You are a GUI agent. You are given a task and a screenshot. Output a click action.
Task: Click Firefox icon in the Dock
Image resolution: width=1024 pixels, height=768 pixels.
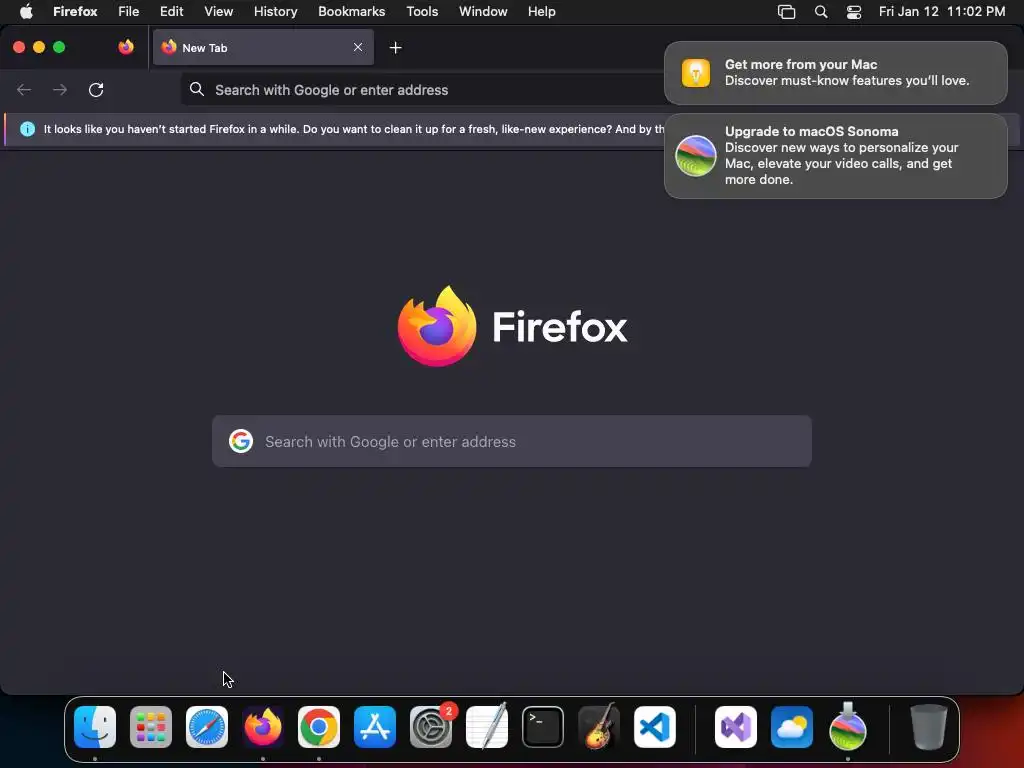pos(263,727)
